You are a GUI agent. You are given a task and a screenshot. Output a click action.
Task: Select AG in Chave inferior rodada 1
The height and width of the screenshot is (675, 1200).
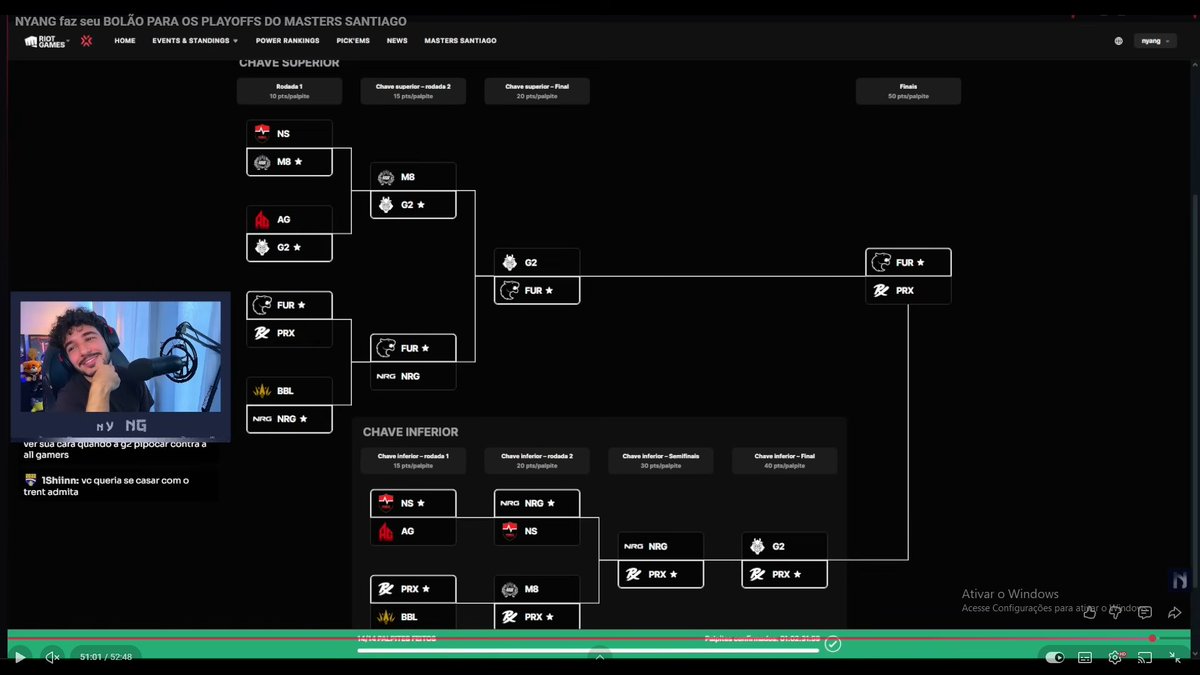click(x=413, y=531)
